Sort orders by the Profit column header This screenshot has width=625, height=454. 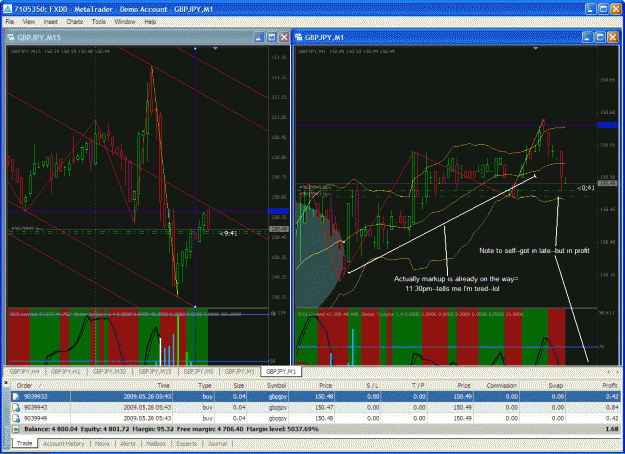pos(610,385)
